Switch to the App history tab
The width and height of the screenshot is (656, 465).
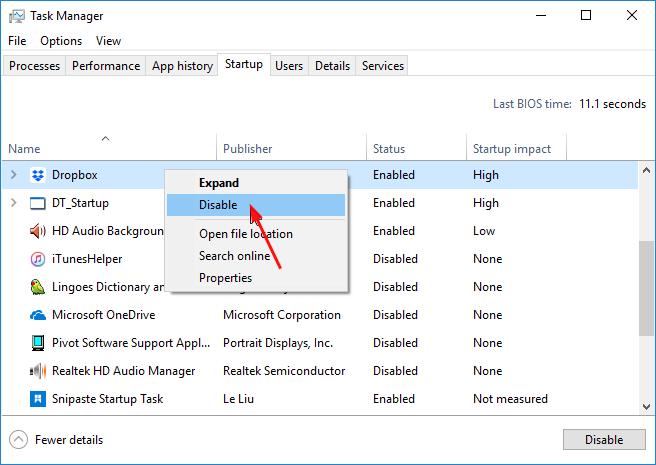182,66
